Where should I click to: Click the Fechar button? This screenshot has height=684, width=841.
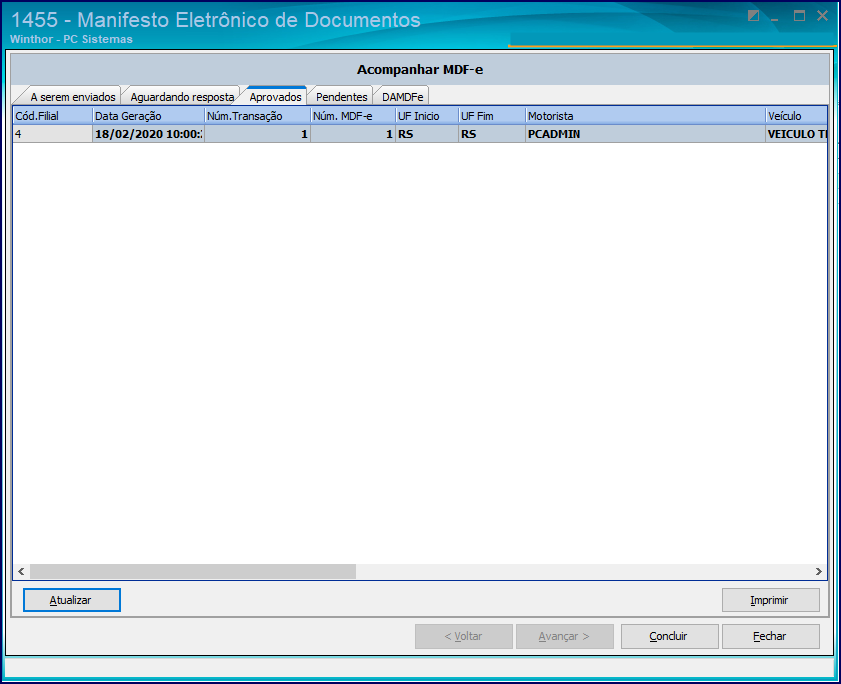click(770, 636)
